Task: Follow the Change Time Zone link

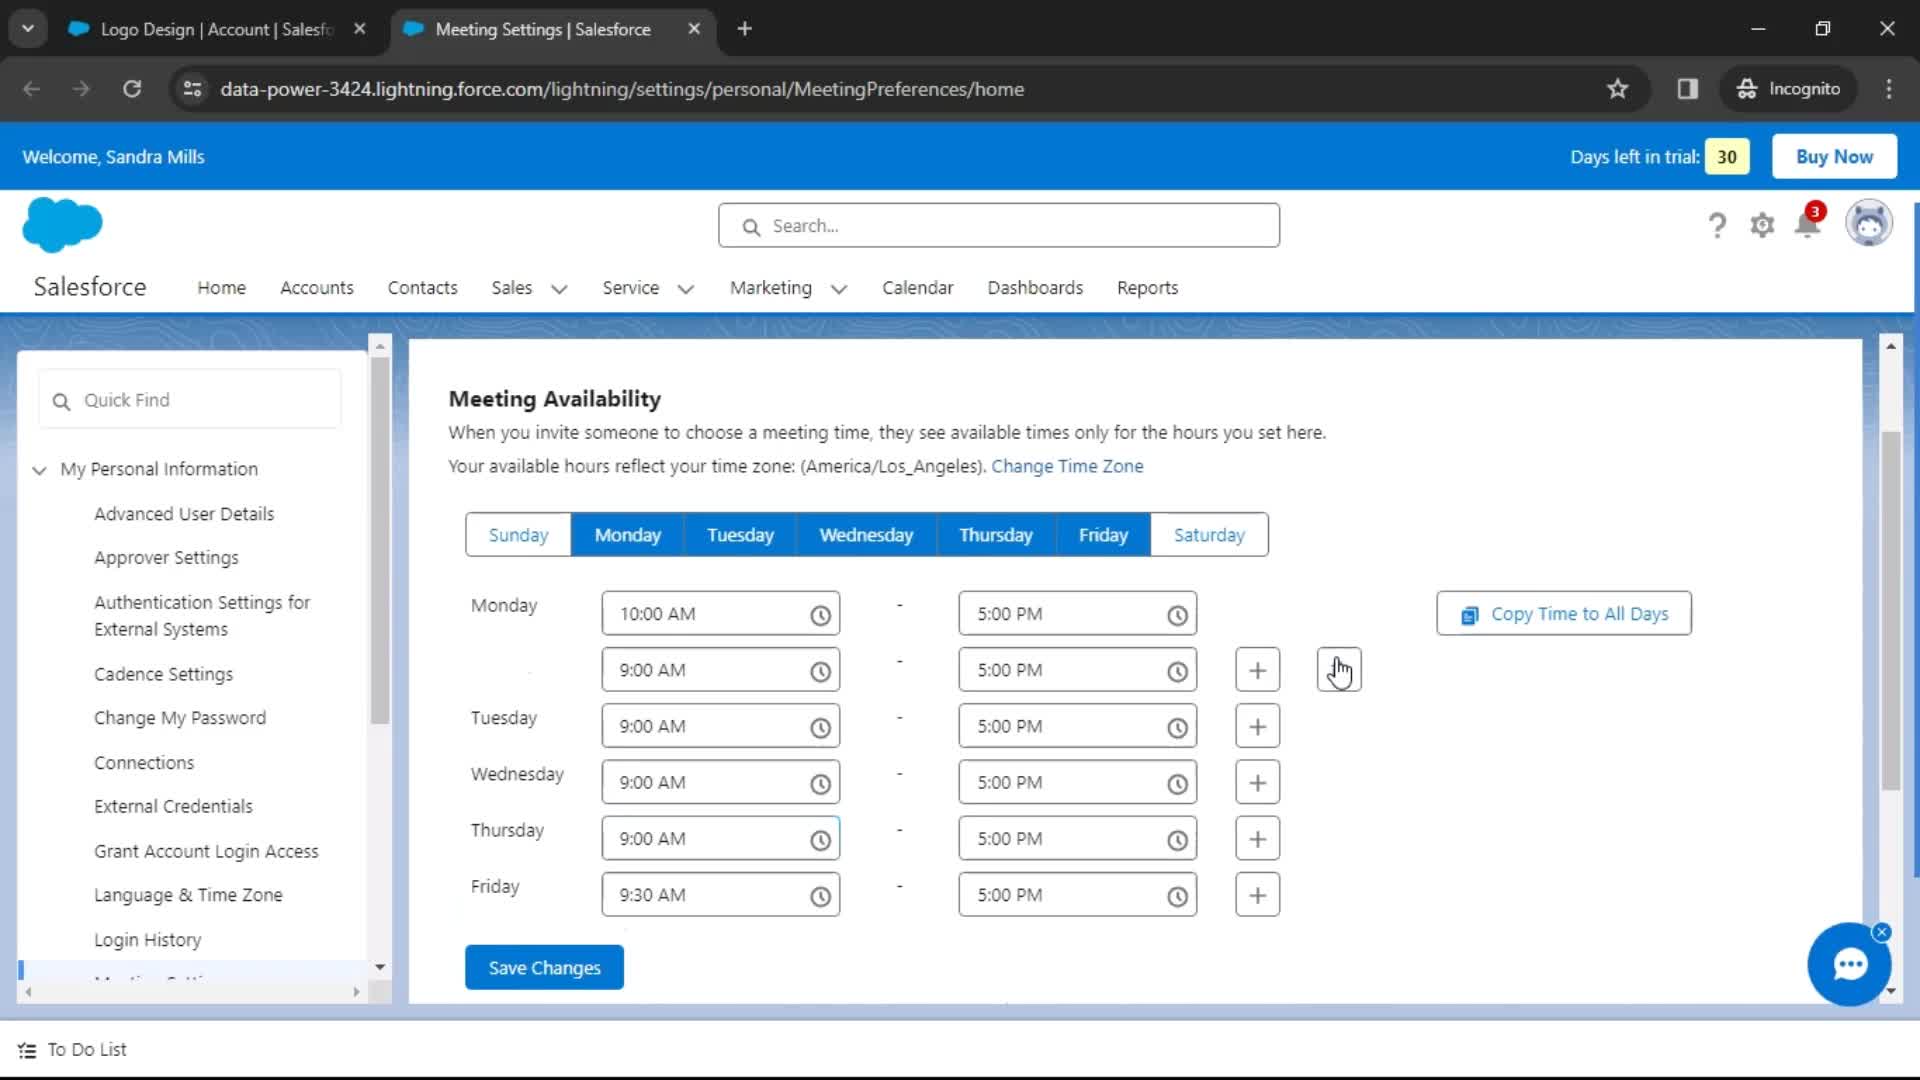Action: tap(1067, 466)
